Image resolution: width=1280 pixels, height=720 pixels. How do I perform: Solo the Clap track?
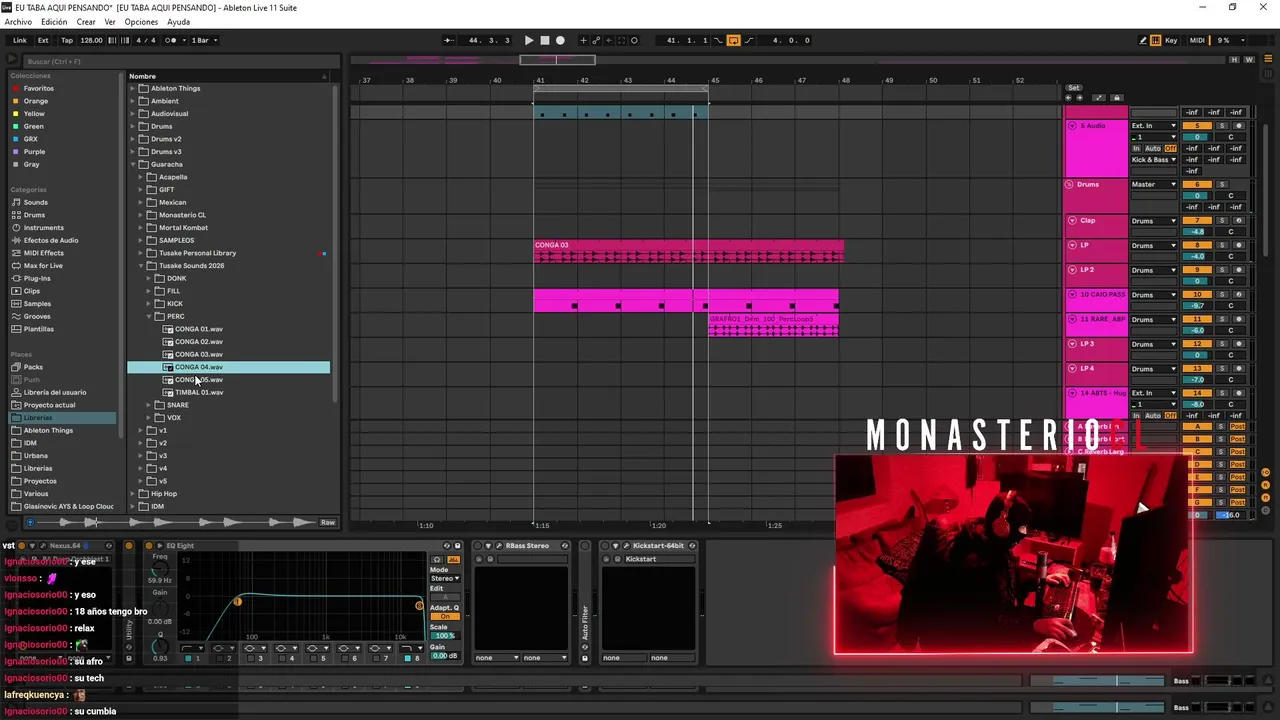point(1222,221)
